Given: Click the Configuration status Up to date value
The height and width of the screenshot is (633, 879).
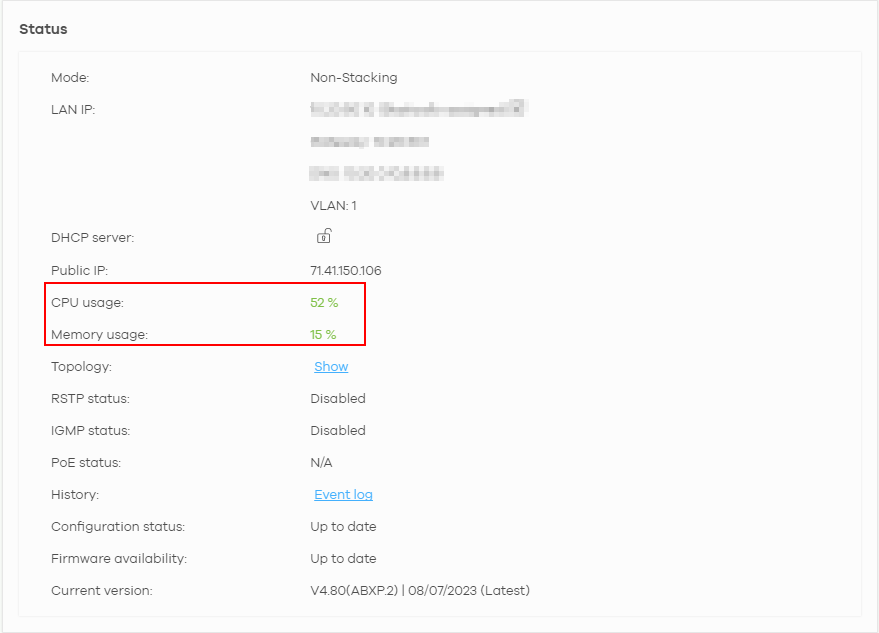Looking at the screenshot, I should point(343,527).
